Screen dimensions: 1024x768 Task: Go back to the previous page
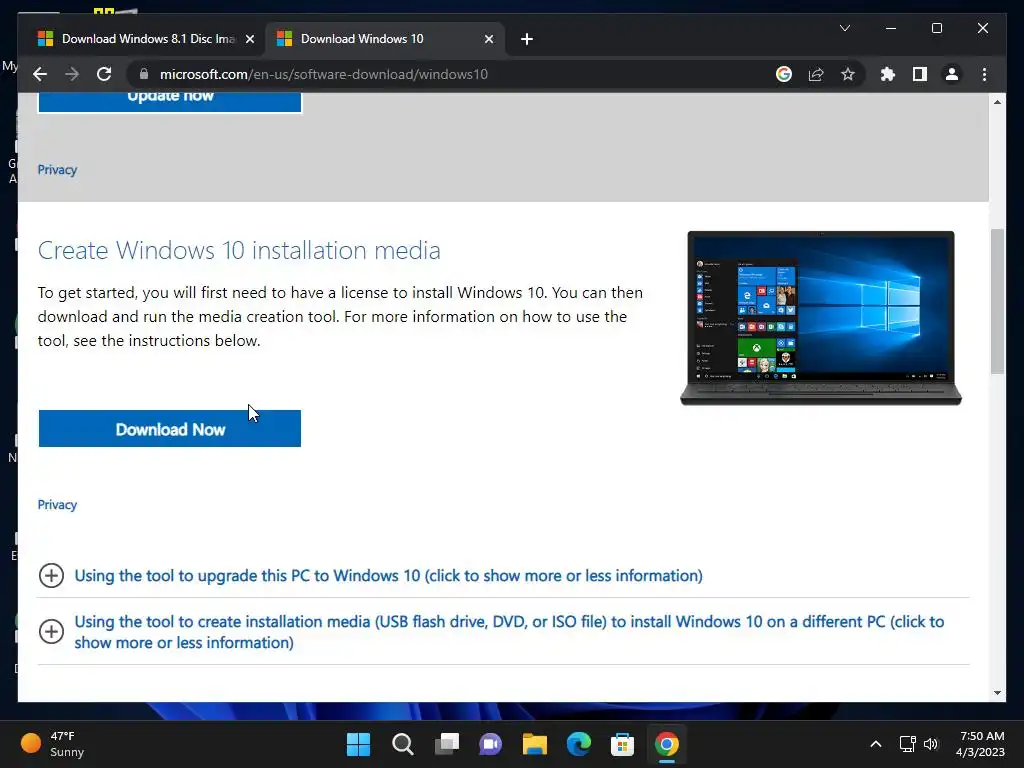tap(40, 74)
